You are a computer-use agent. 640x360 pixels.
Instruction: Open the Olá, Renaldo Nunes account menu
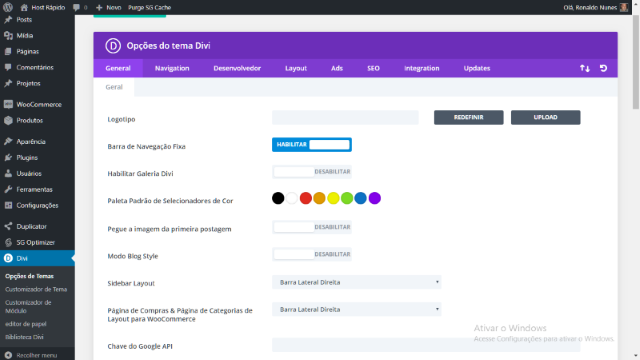(x=596, y=7)
